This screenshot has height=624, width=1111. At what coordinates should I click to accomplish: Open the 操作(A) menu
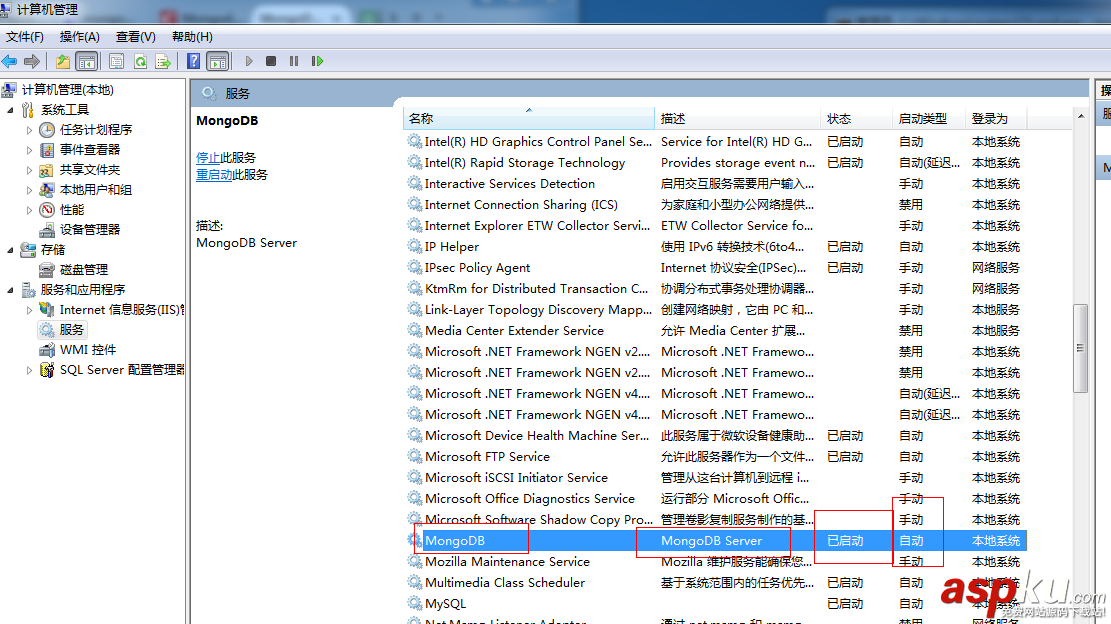click(x=81, y=36)
